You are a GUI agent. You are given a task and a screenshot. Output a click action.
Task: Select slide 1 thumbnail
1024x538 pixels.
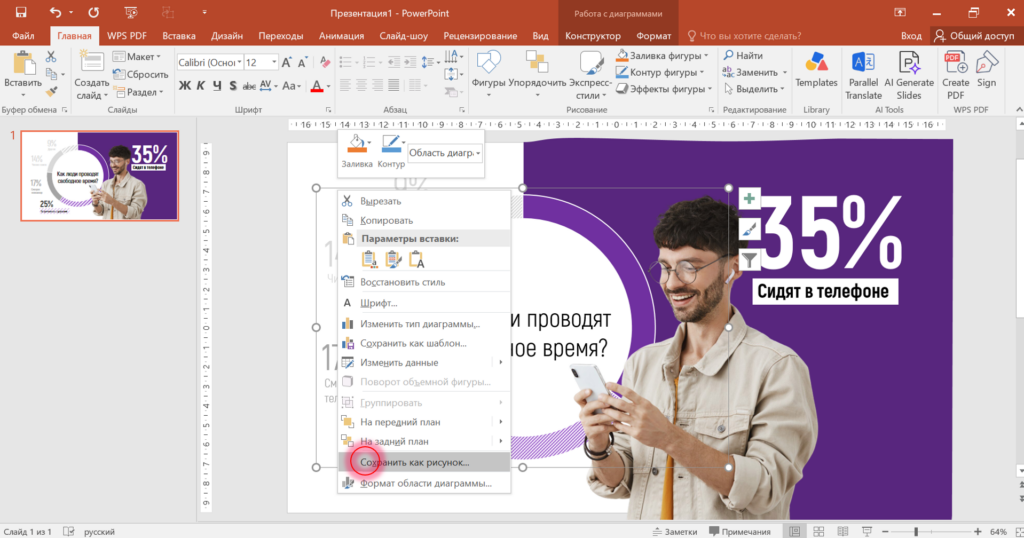99,176
